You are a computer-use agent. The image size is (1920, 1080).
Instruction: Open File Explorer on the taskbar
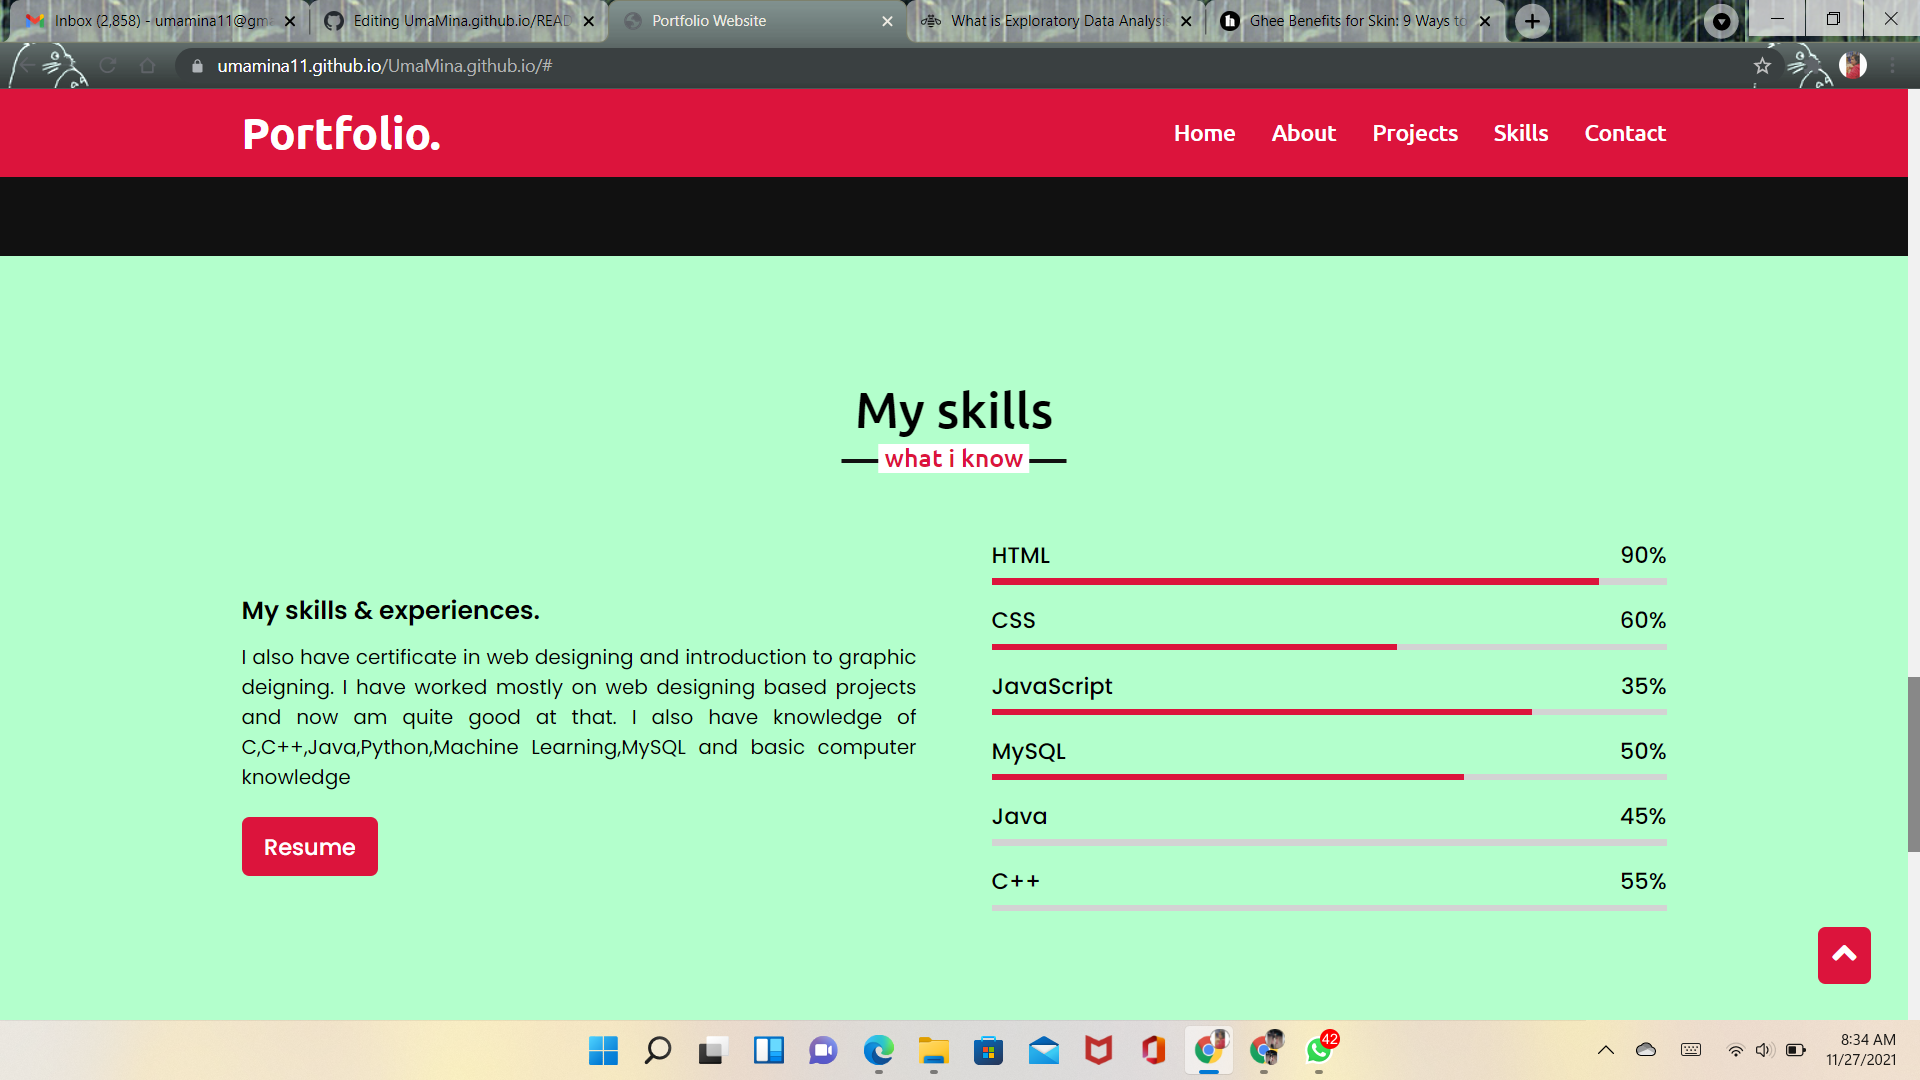coord(933,1051)
